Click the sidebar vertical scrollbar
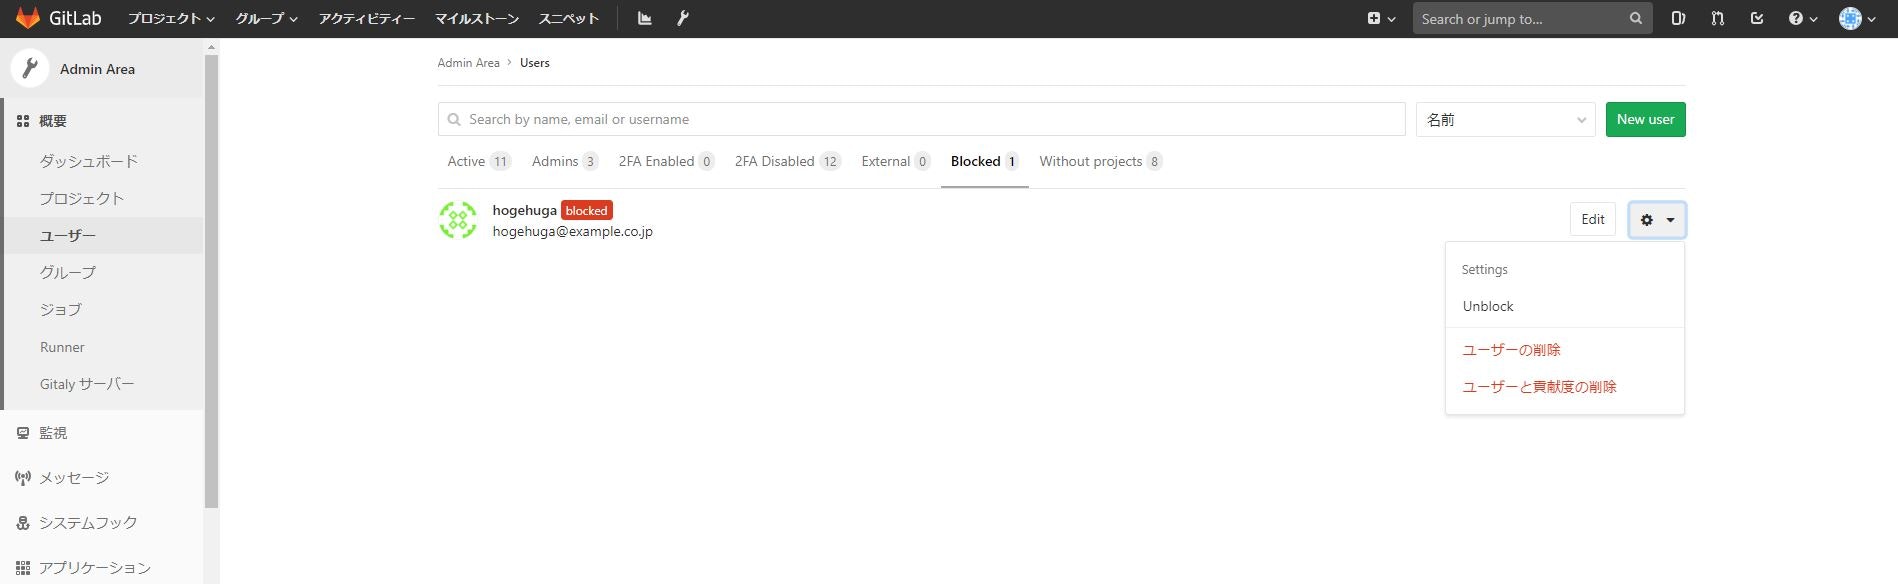Screen dimensions: 1898x584 click(211, 280)
